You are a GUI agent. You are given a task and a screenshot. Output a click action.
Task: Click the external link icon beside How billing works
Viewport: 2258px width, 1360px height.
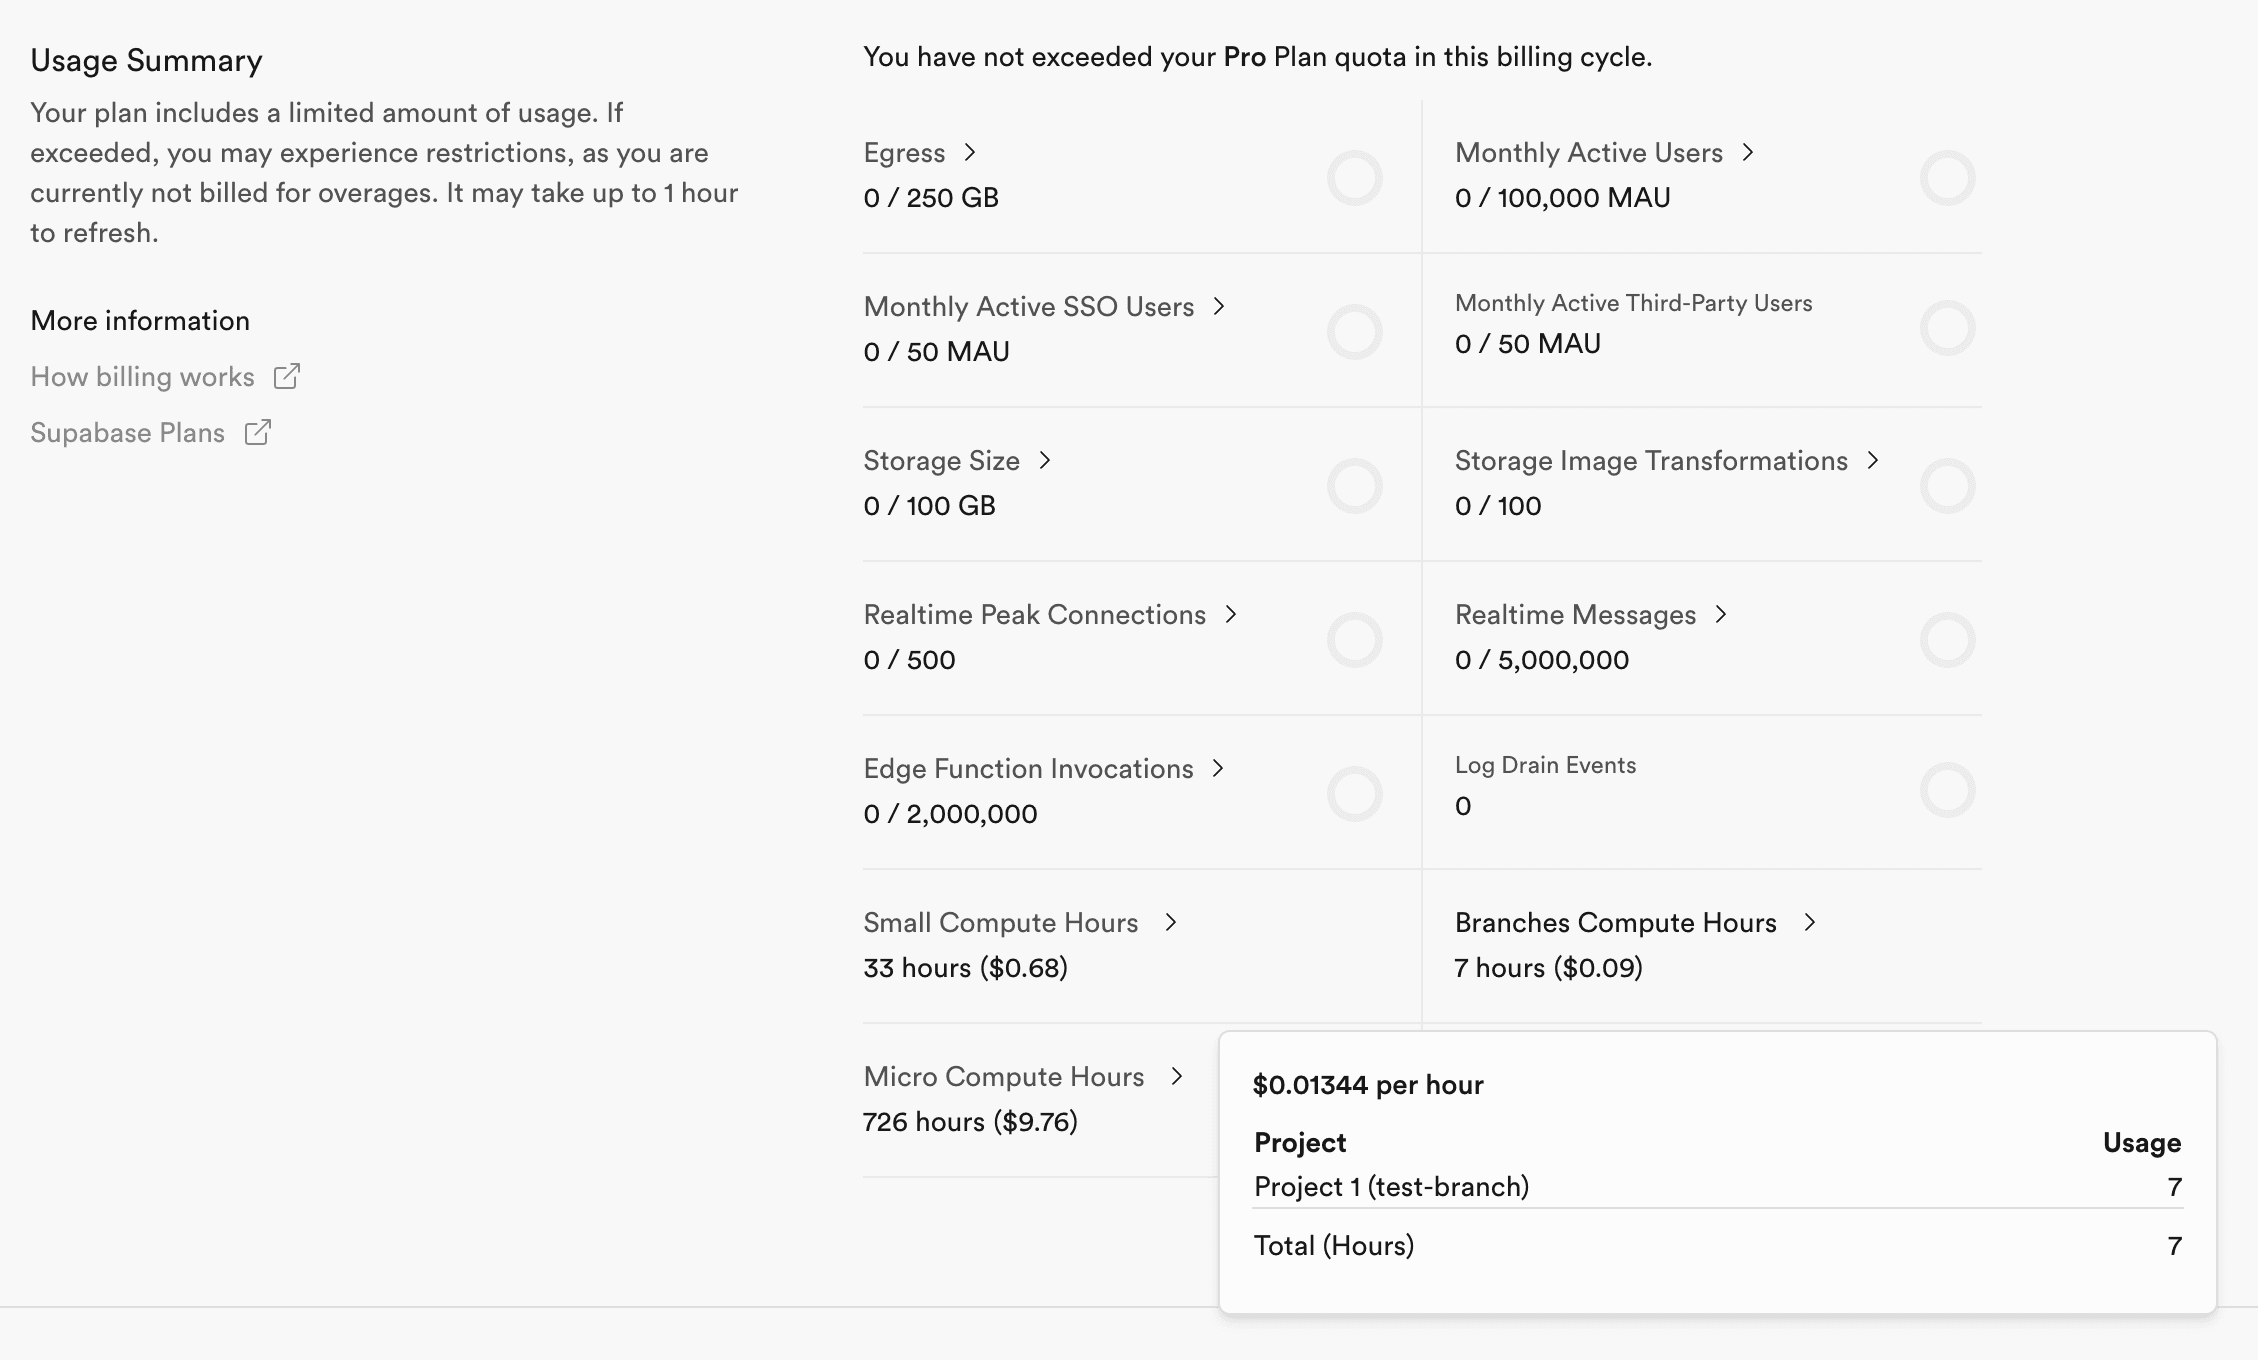[287, 376]
